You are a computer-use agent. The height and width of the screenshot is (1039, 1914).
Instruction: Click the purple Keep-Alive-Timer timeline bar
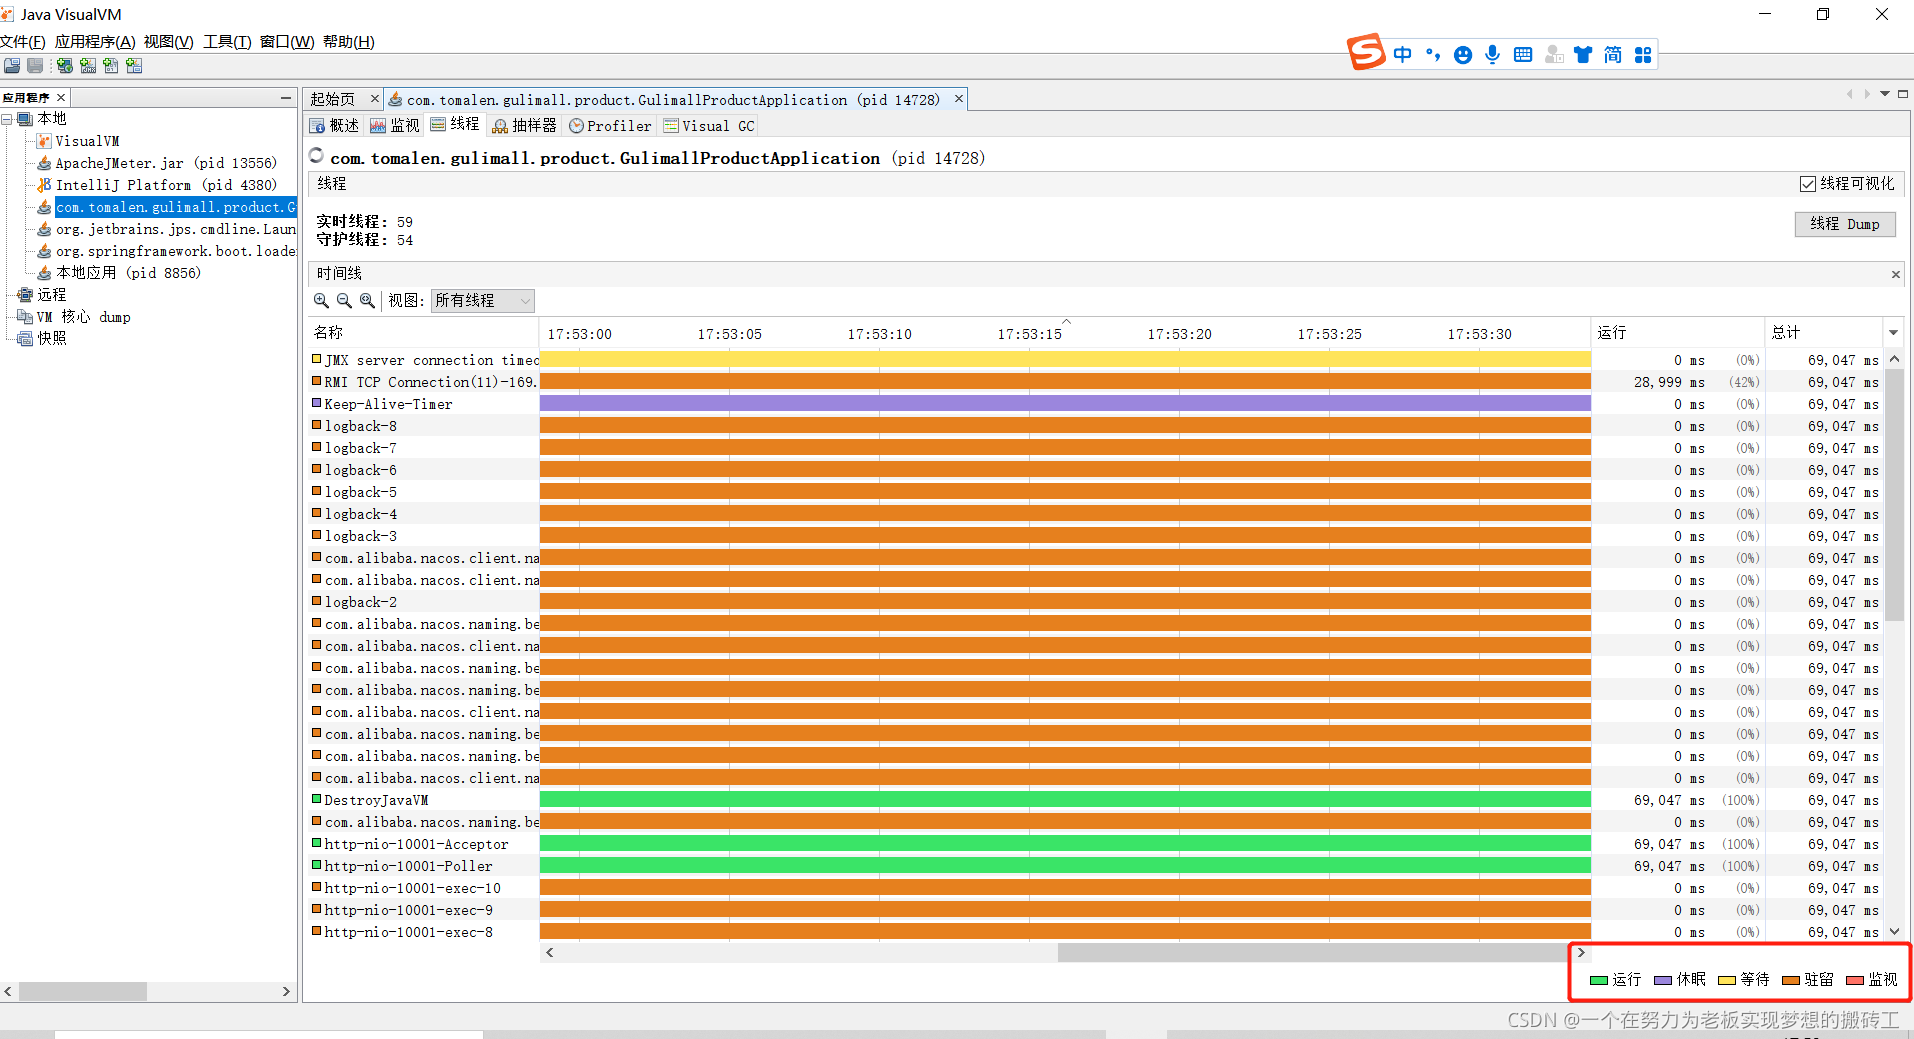tap(1065, 404)
